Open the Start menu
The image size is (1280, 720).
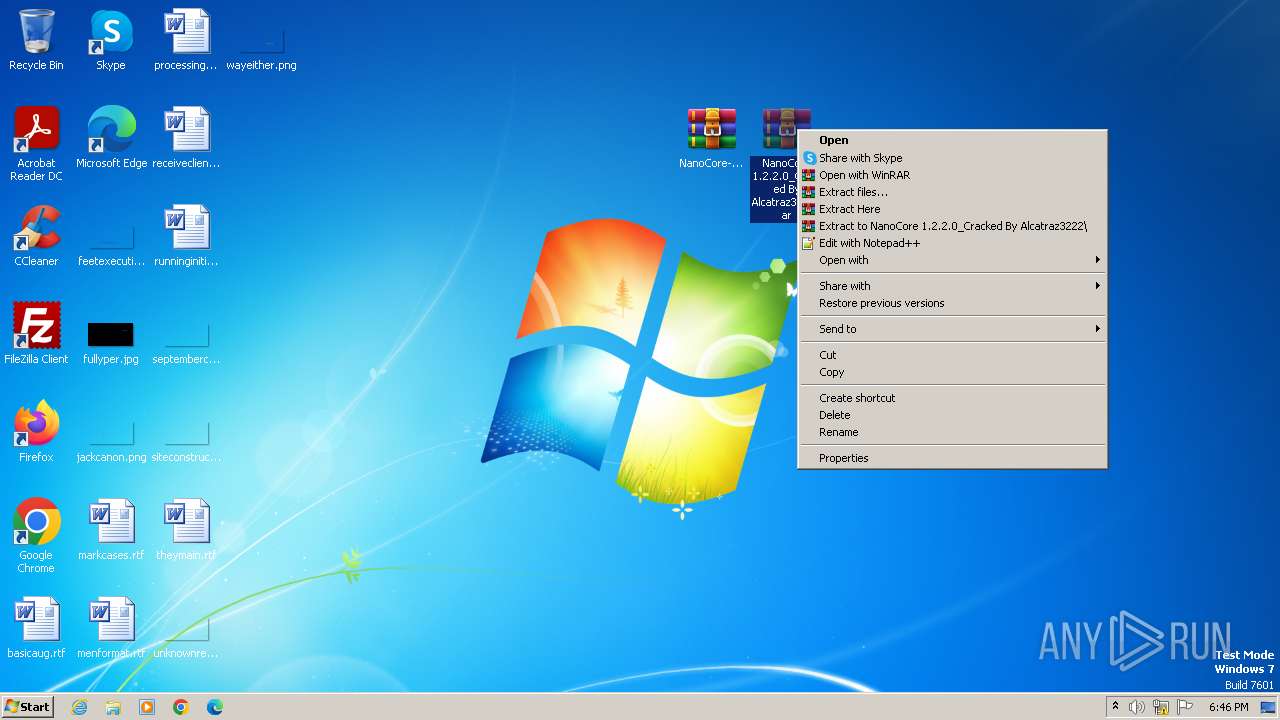27,706
